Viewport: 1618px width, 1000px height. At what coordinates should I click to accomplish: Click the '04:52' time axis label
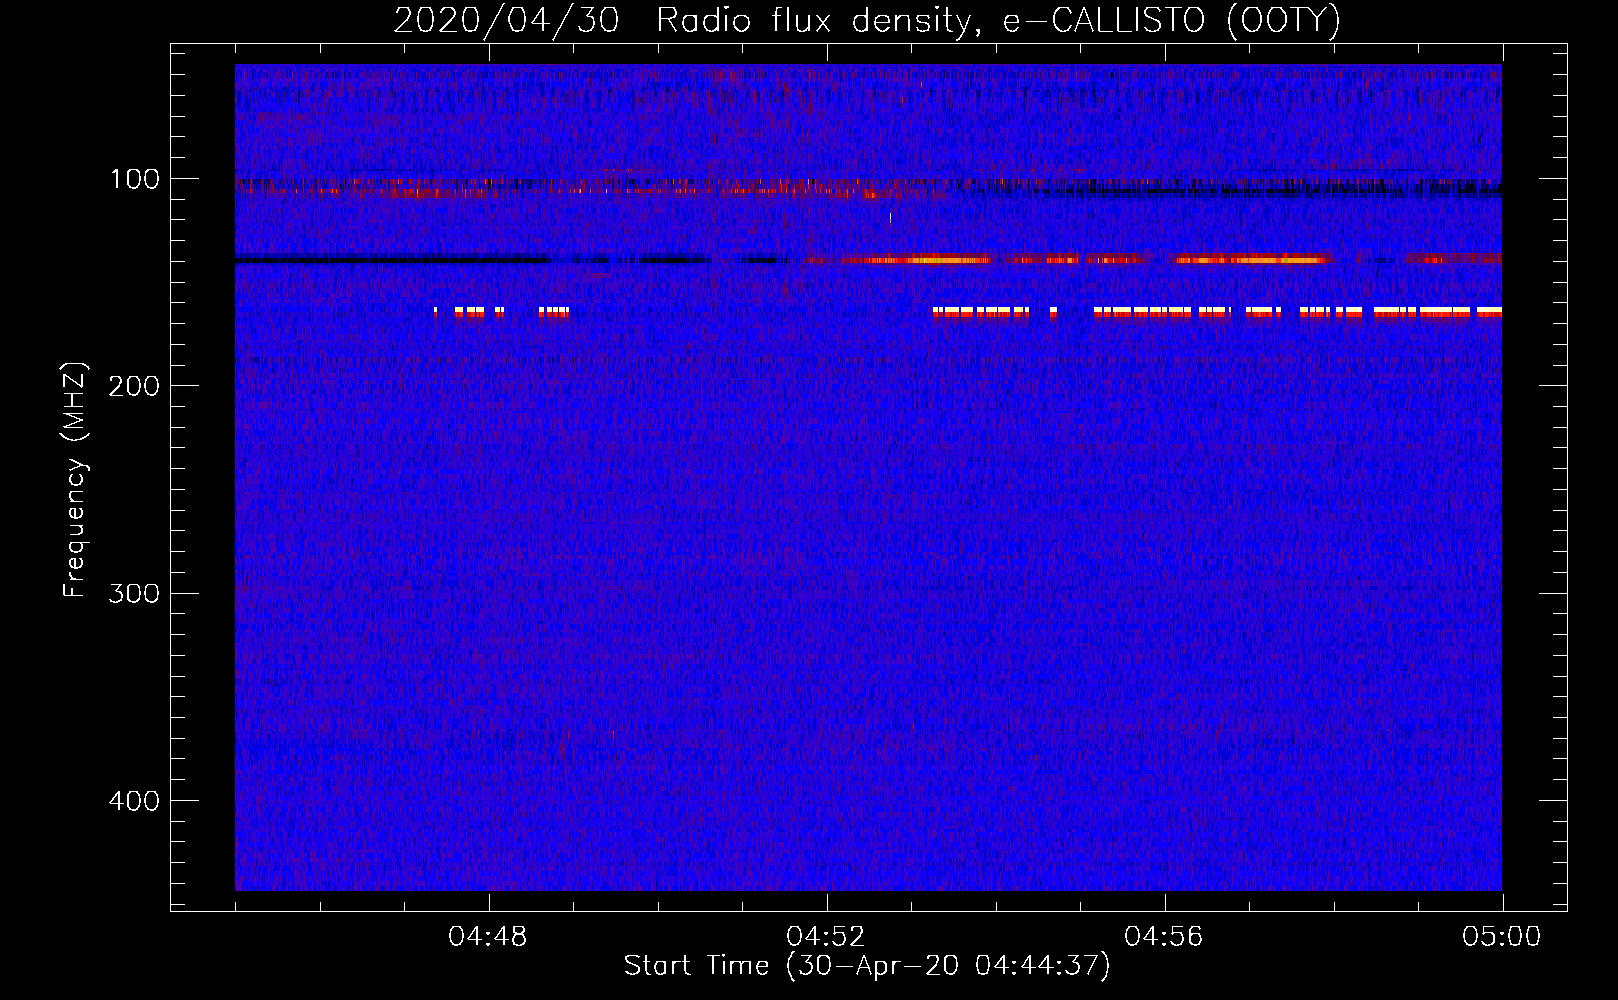pyautogui.click(x=826, y=937)
